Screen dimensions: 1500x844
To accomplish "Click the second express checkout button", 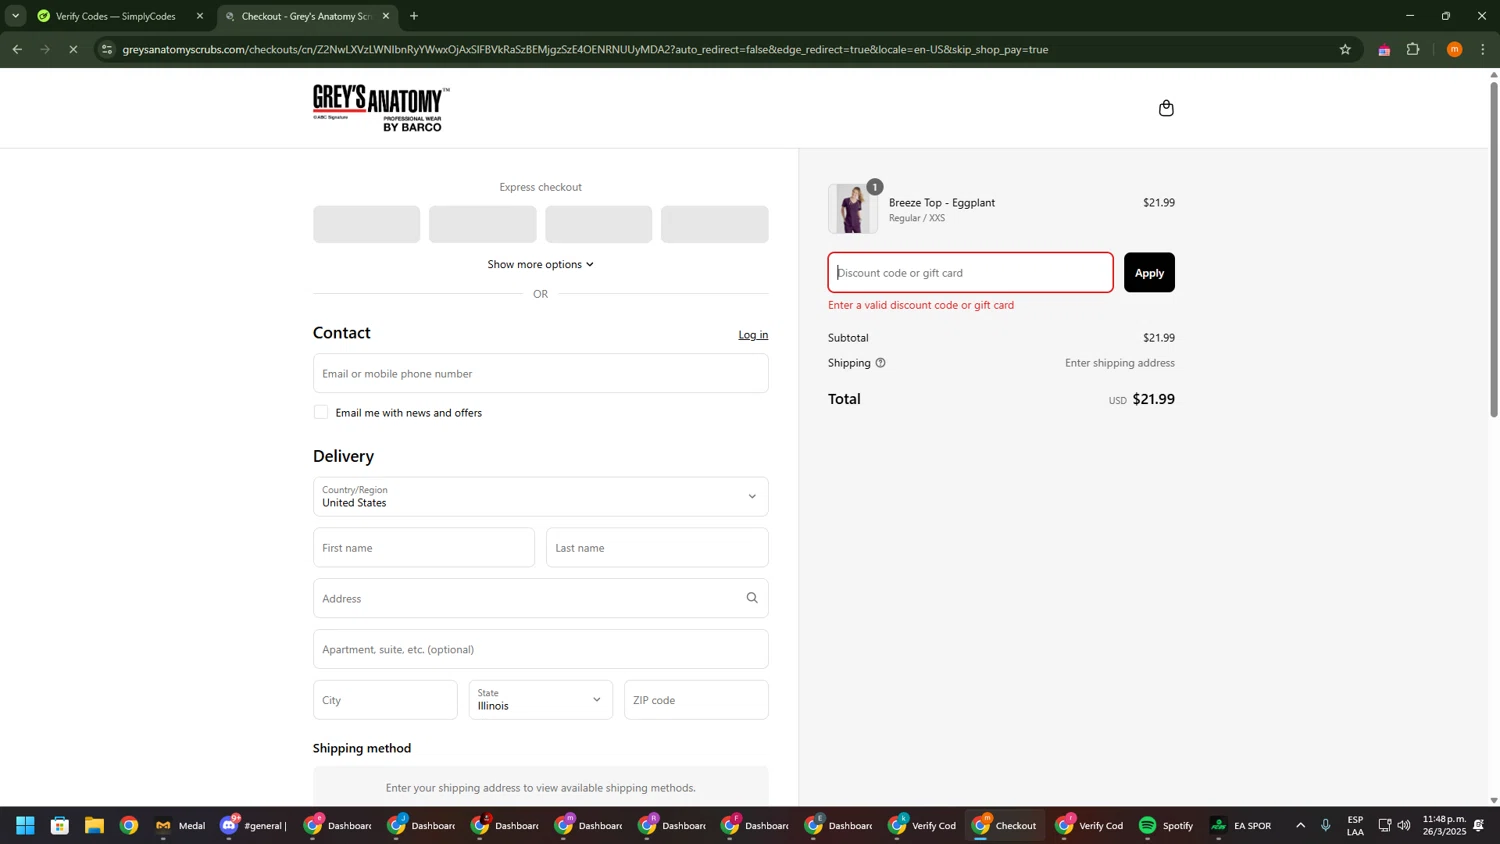I will [483, 224].
